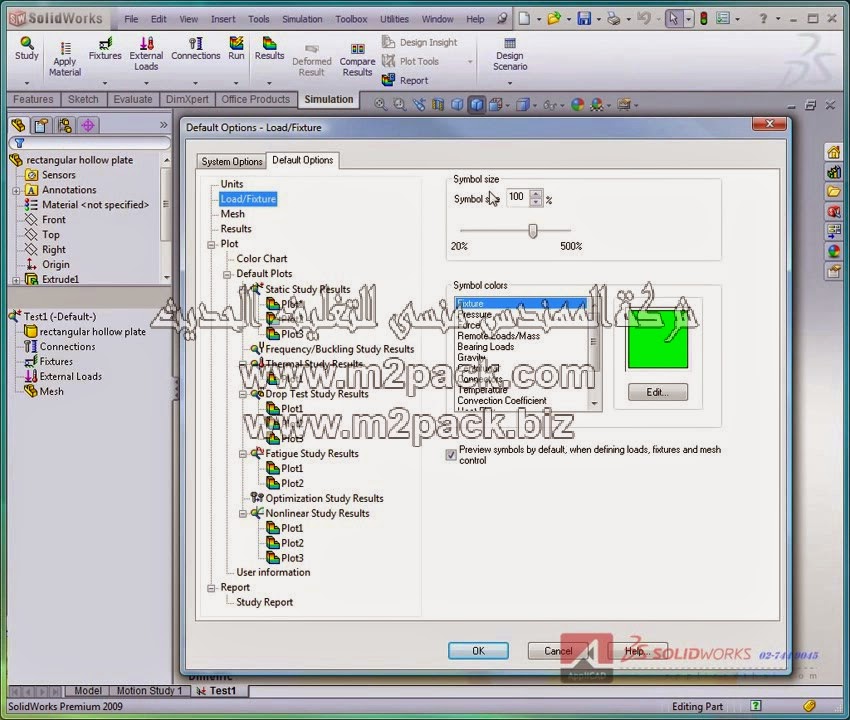Switch to the PropertyManager tab icon
Screen dimensions: 850x720
(x=41, y=126)
